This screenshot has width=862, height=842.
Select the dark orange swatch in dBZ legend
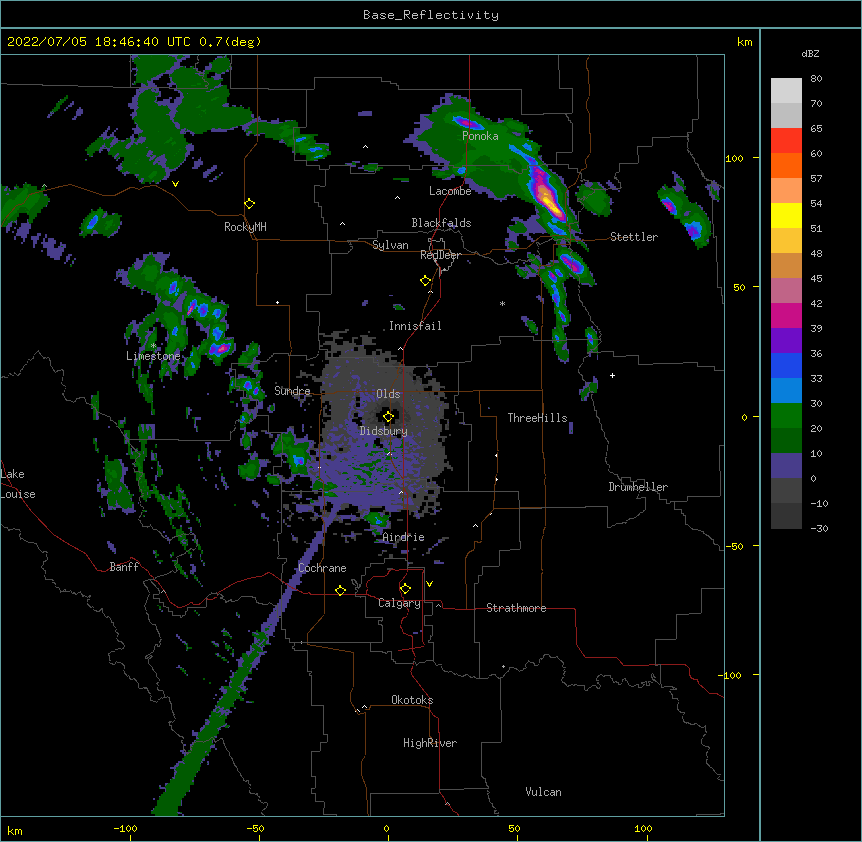pyautogui.click(x=786, y=165)
